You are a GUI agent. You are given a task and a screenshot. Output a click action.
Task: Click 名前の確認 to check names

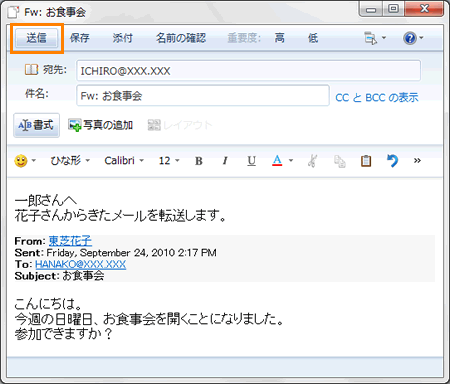pyautogui.click(x=181, y=38)
